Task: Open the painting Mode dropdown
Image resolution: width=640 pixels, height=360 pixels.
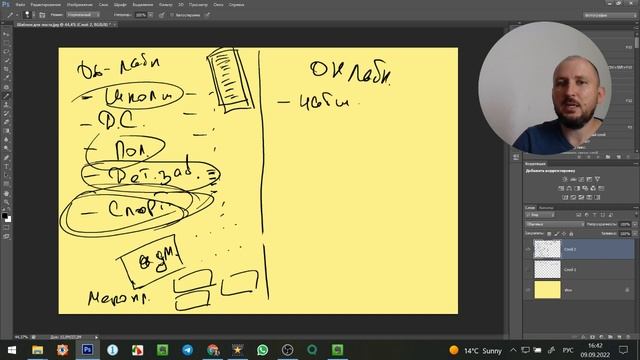Action: pos(83,15)
